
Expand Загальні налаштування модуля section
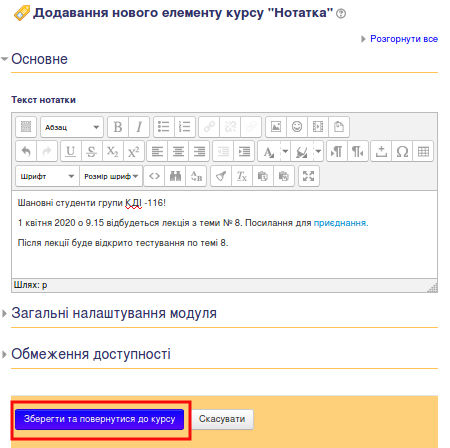[x=114, y=313]
